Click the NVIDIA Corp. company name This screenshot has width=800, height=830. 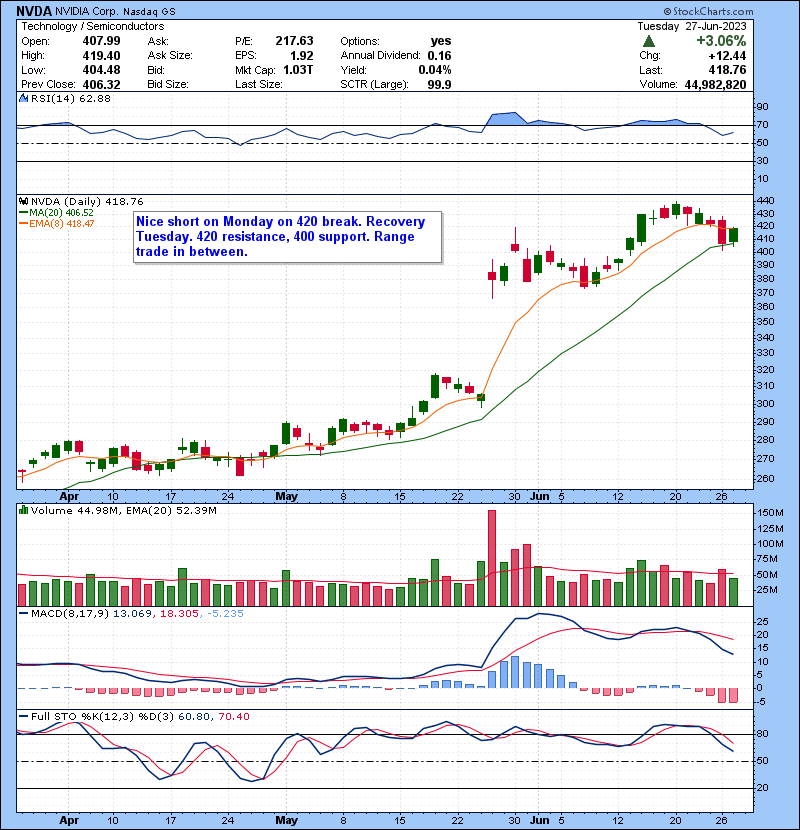tap(87, 11)
